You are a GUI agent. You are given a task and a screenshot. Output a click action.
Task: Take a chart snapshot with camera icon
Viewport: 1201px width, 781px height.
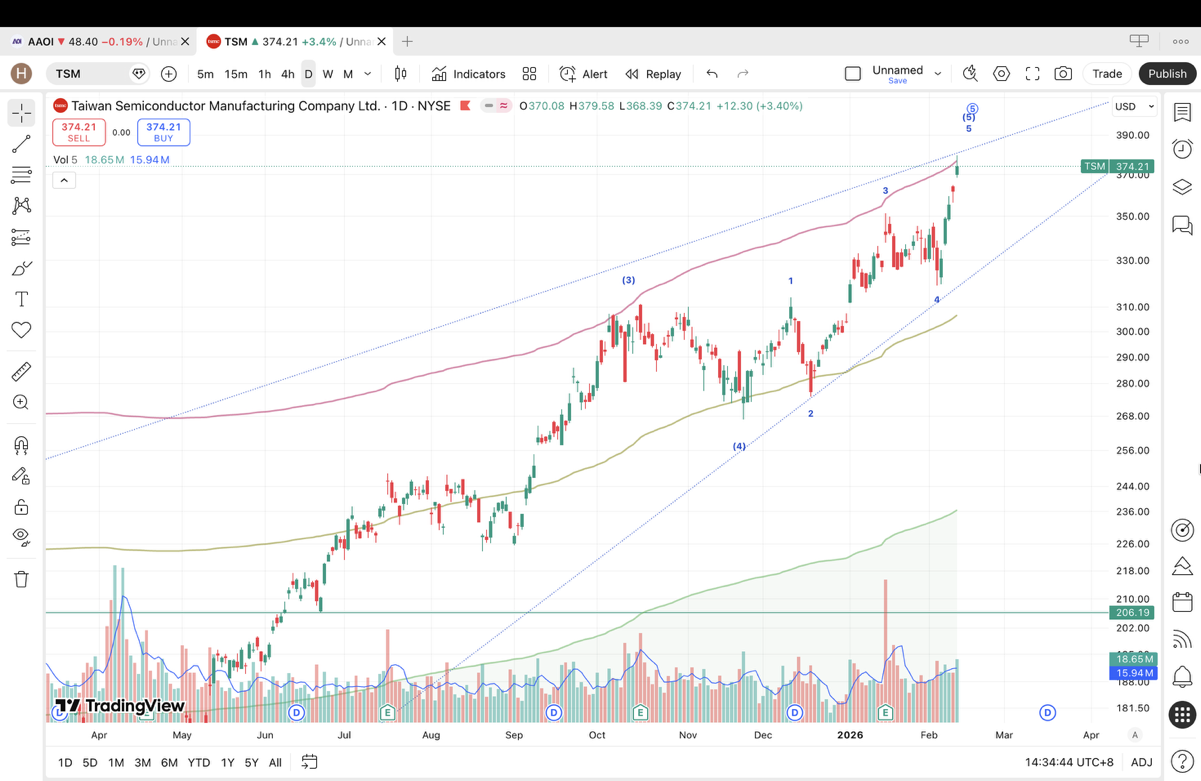tap(1063, 74)
